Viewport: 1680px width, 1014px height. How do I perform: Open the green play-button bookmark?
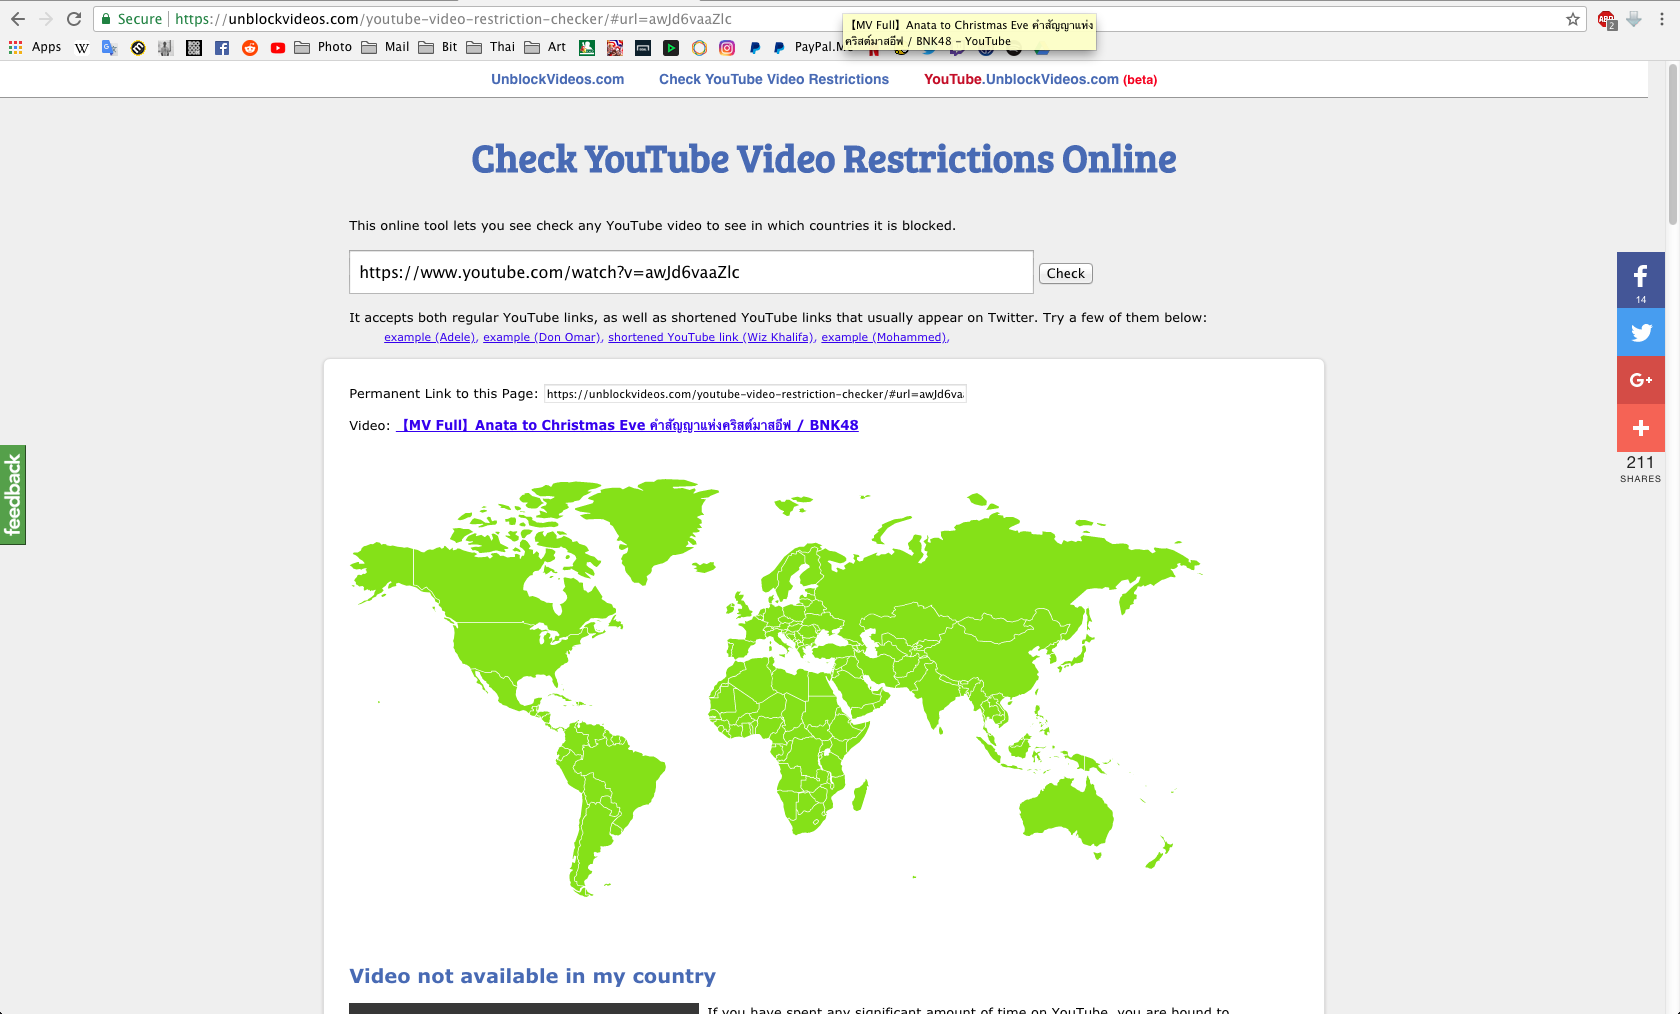pos(671,47)
